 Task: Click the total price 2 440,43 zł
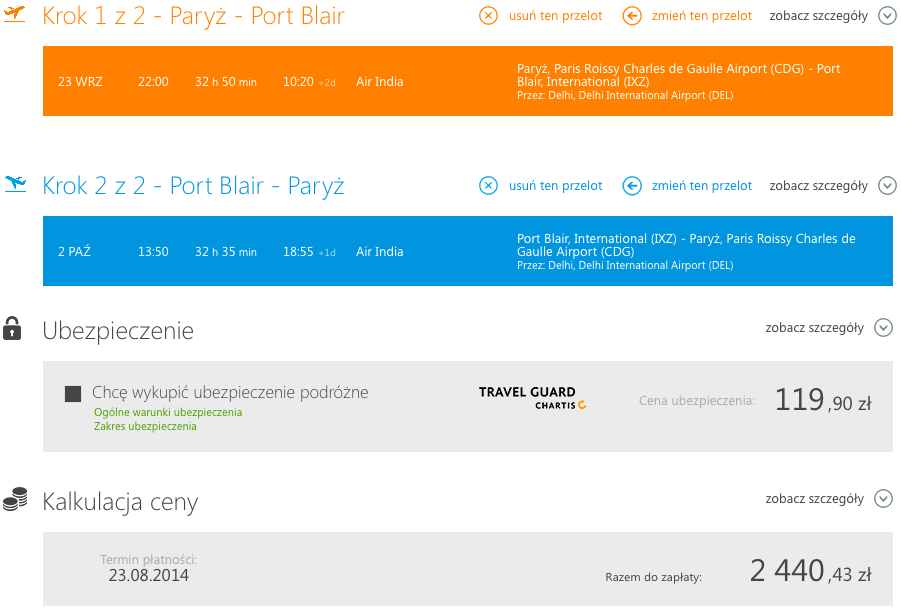pyautogui.click(x=810, y=571)
